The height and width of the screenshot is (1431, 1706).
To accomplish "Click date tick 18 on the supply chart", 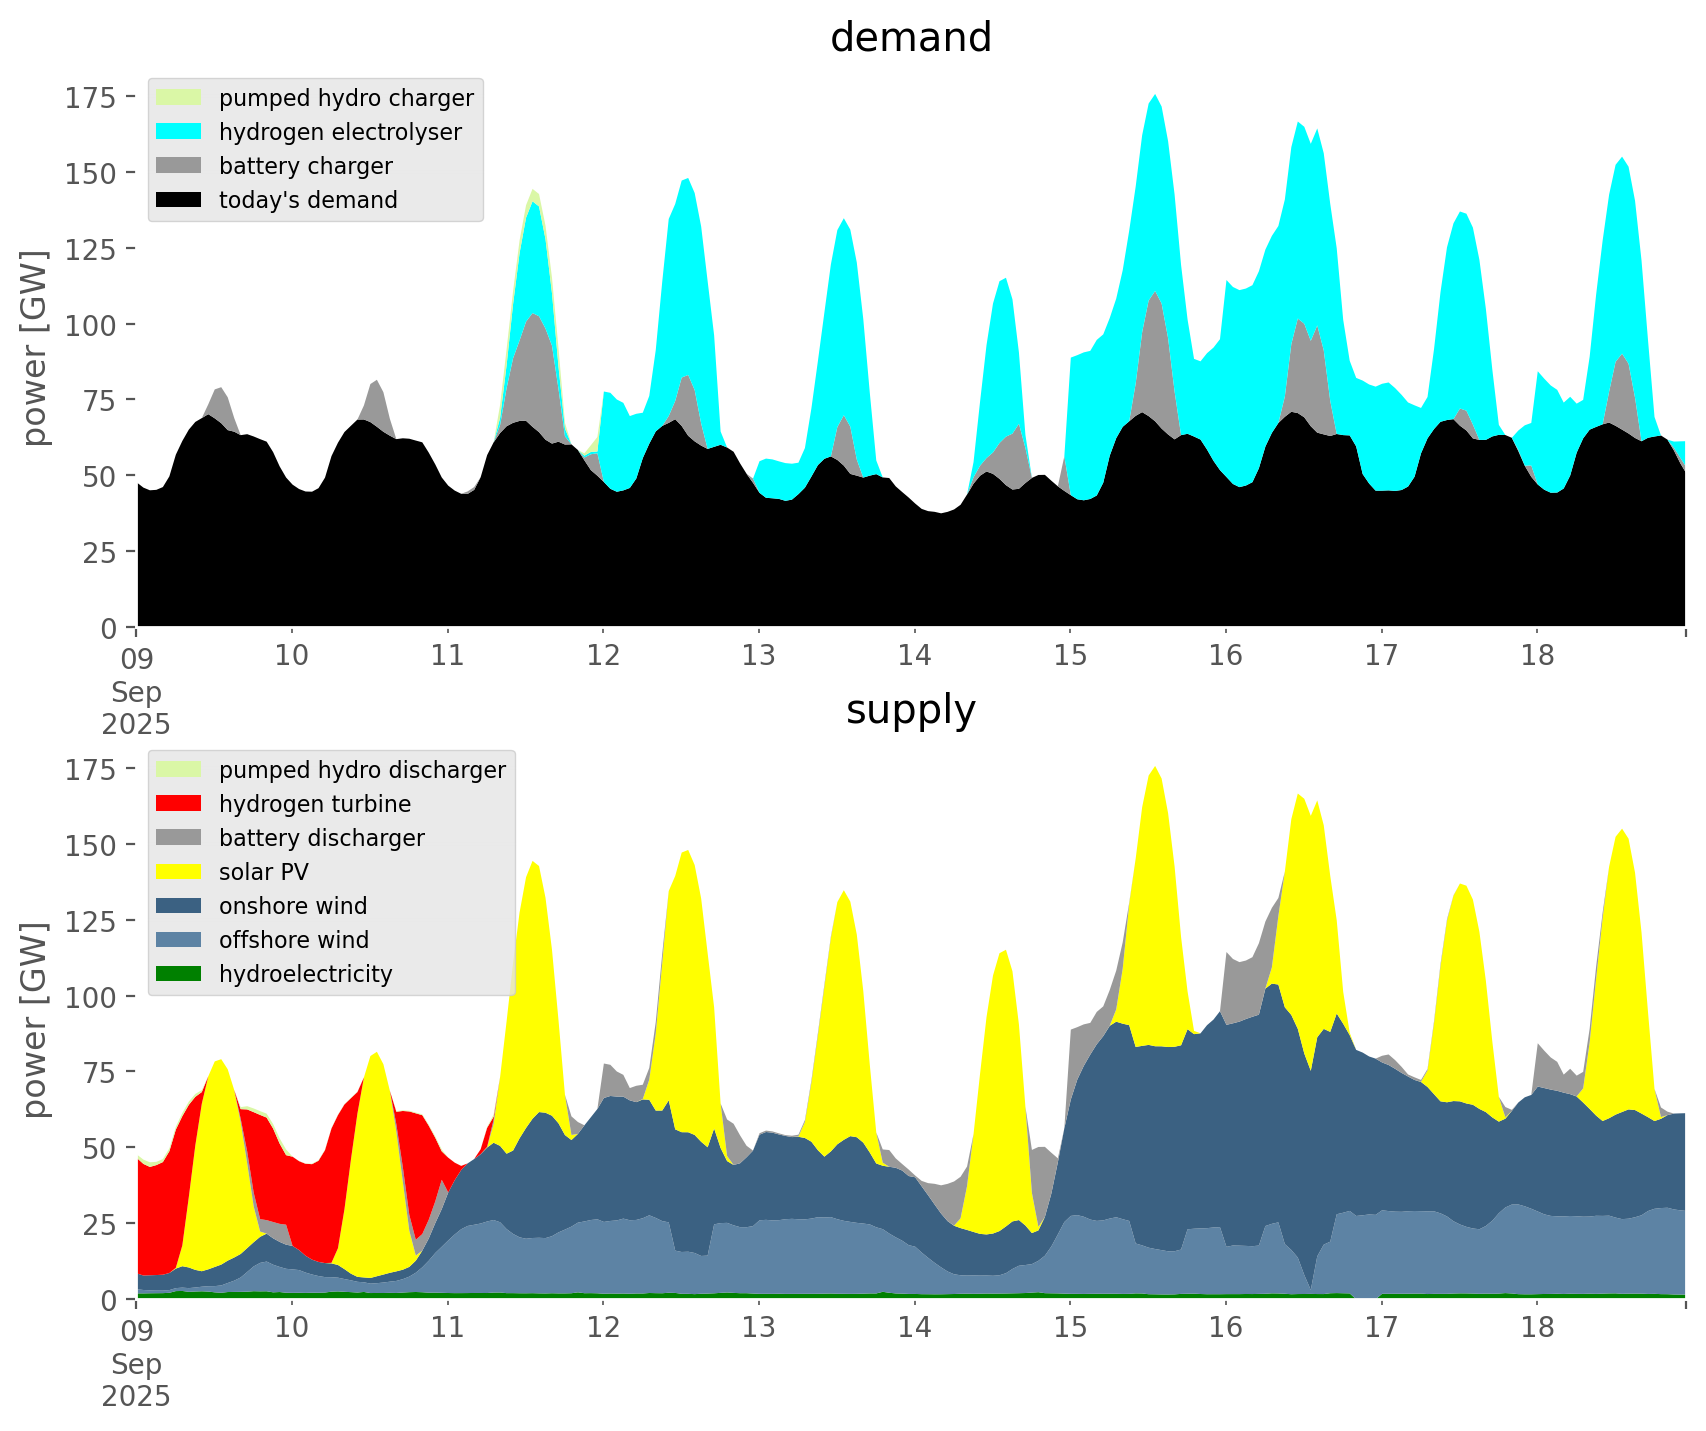I will pyautogui.click(x=1537, y=1328).
